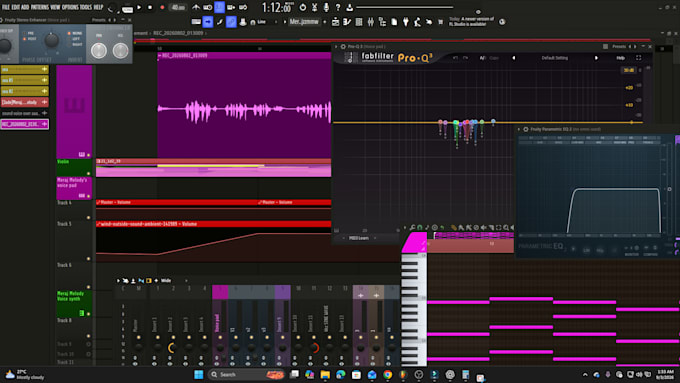
Task: Open the Mixer view icon
Action: point(371,22)
